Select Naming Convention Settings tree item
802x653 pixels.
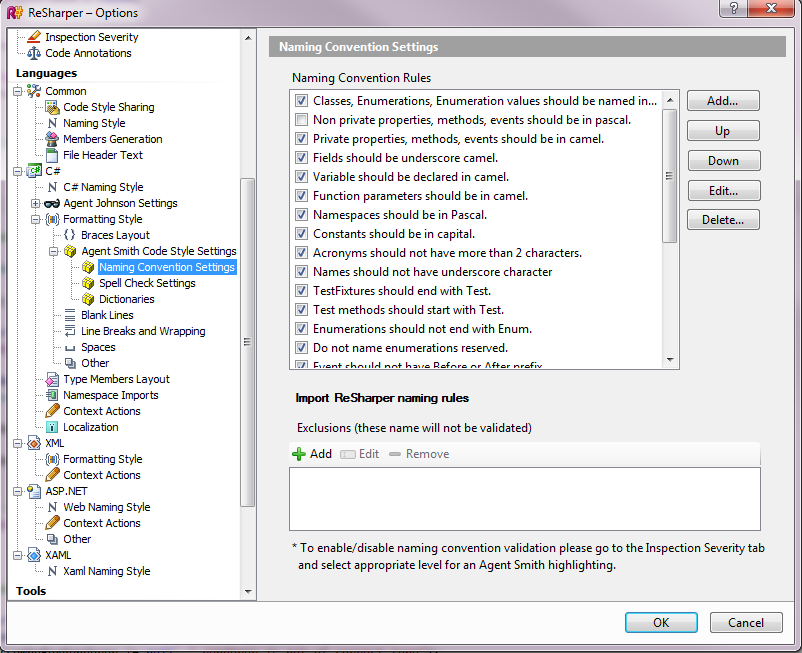[167, 267]
